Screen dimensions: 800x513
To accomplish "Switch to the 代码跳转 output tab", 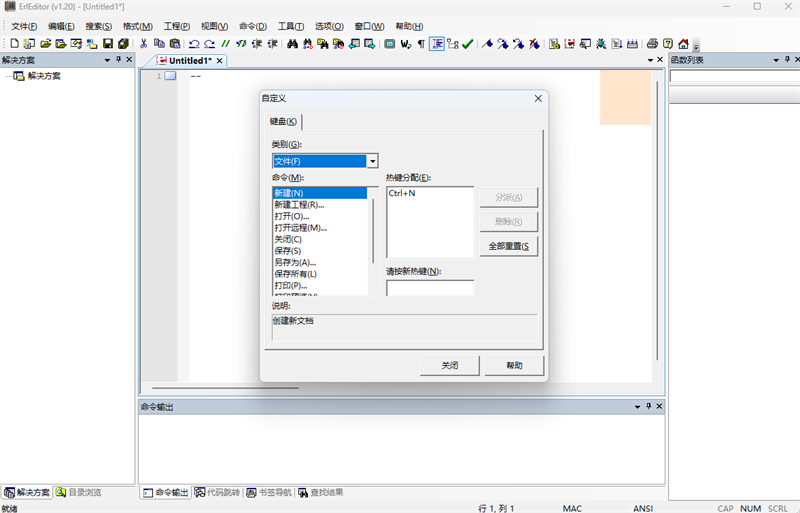I will (x=217, y=493).
